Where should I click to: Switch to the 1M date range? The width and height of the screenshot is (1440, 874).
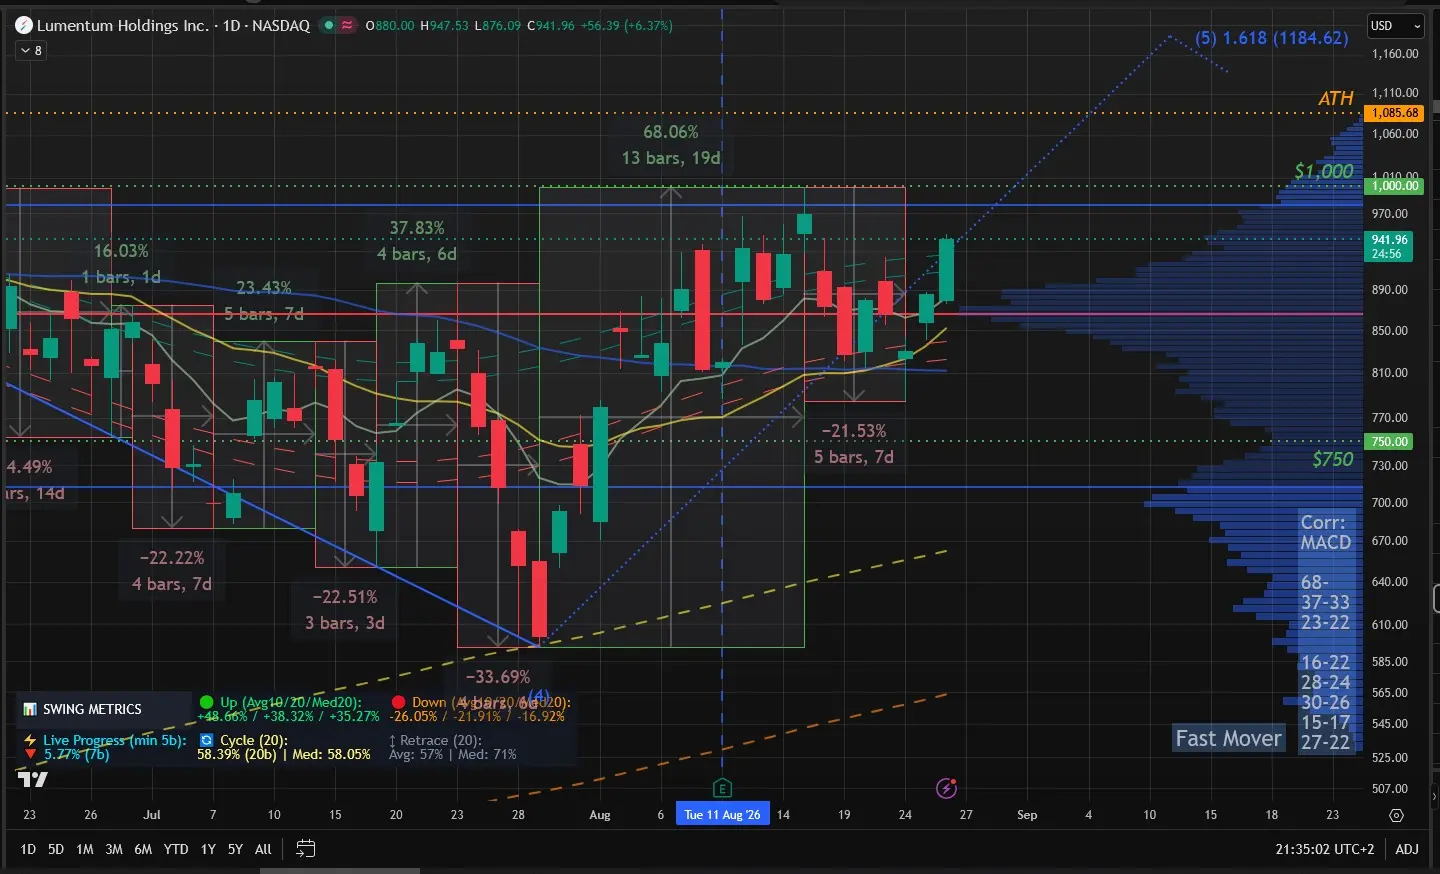coord(85,849)
